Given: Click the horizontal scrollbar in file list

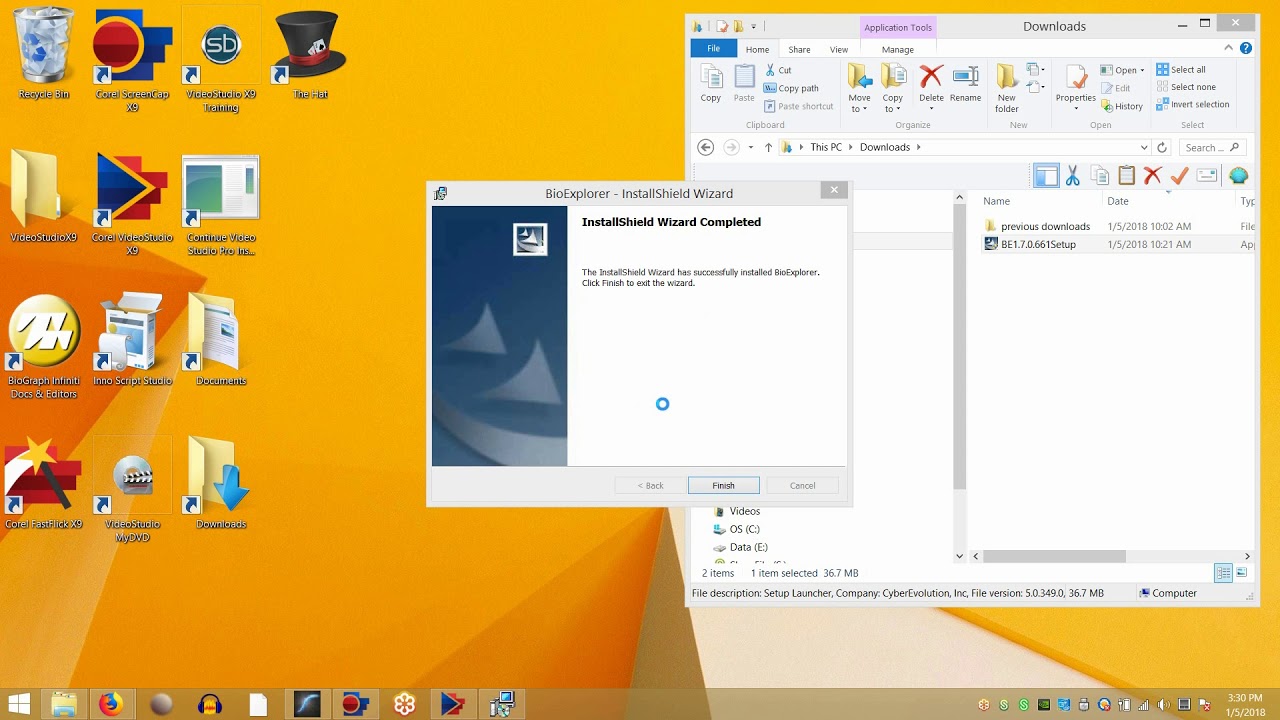Looking at the screenshot, I should pos(1057,556).
